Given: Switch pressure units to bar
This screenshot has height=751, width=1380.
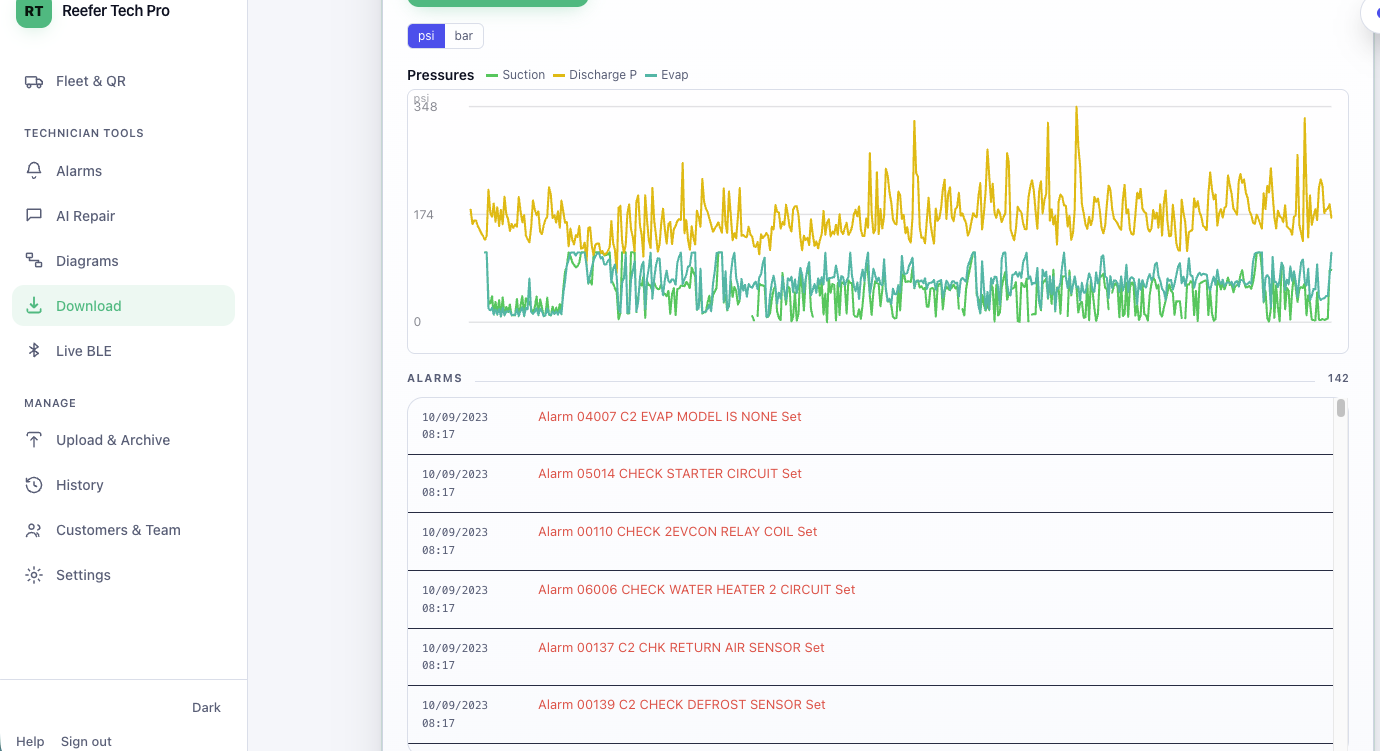Looking at the screenshot, I should click(464, 36).
